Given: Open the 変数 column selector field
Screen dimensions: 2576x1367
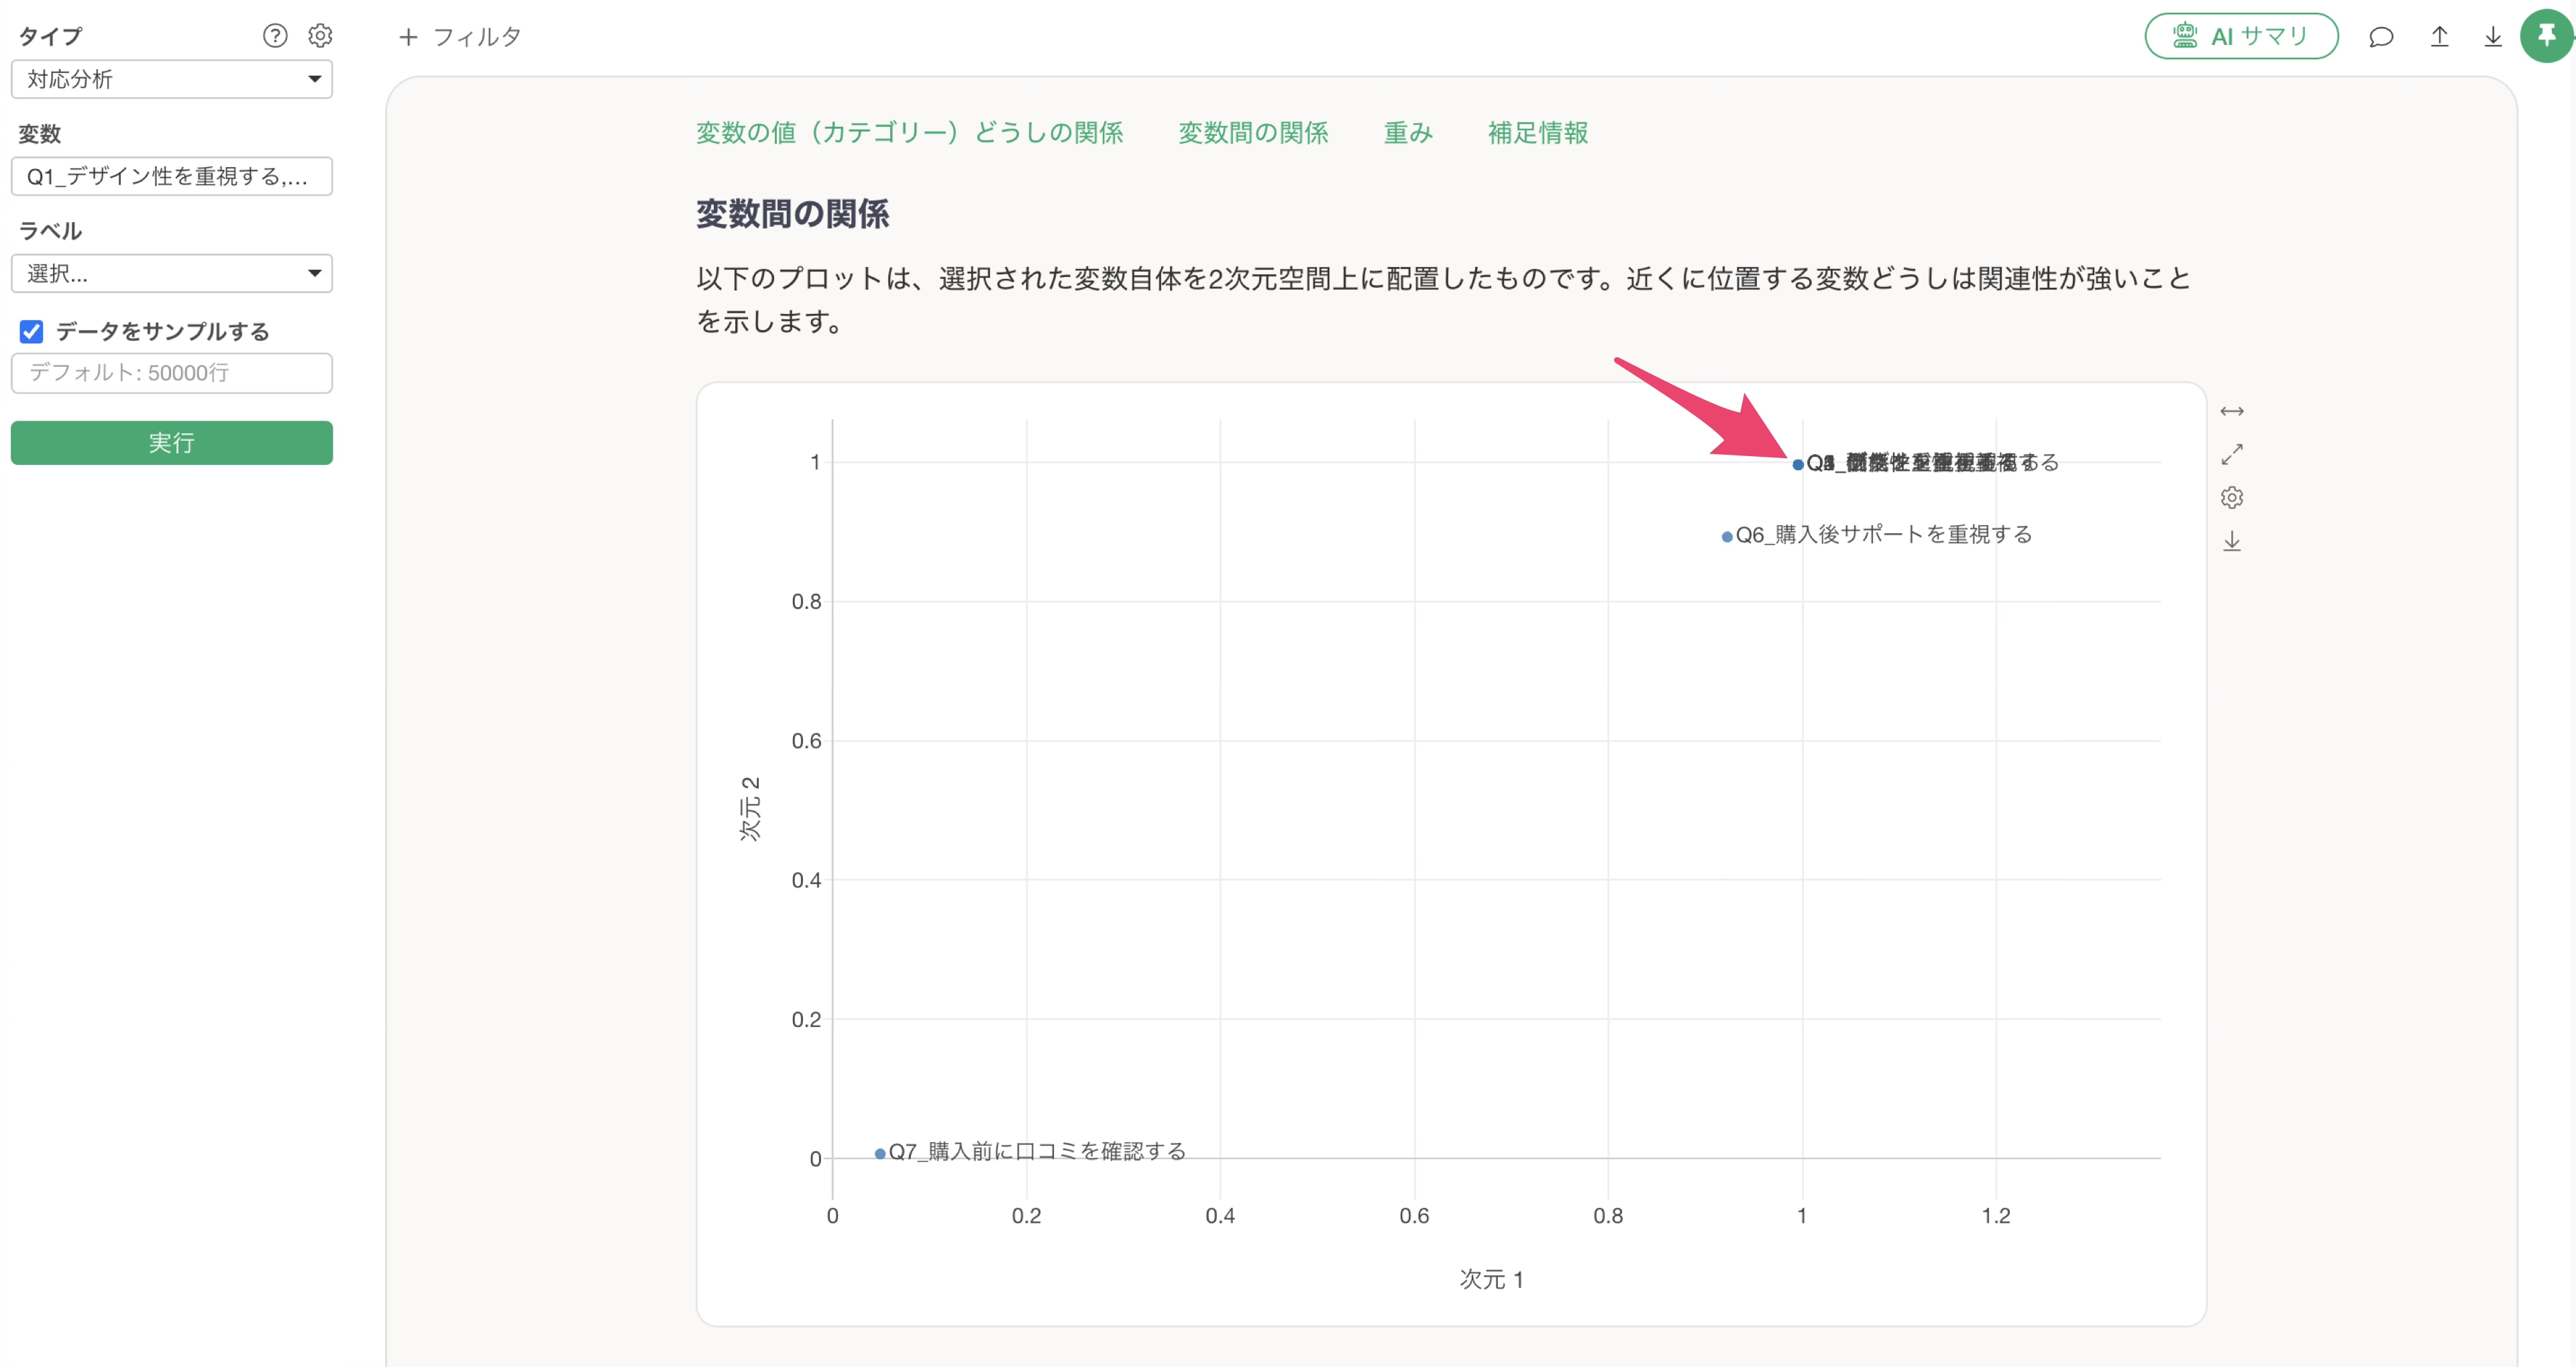Looking at the screenshot, I should [171, 176].
